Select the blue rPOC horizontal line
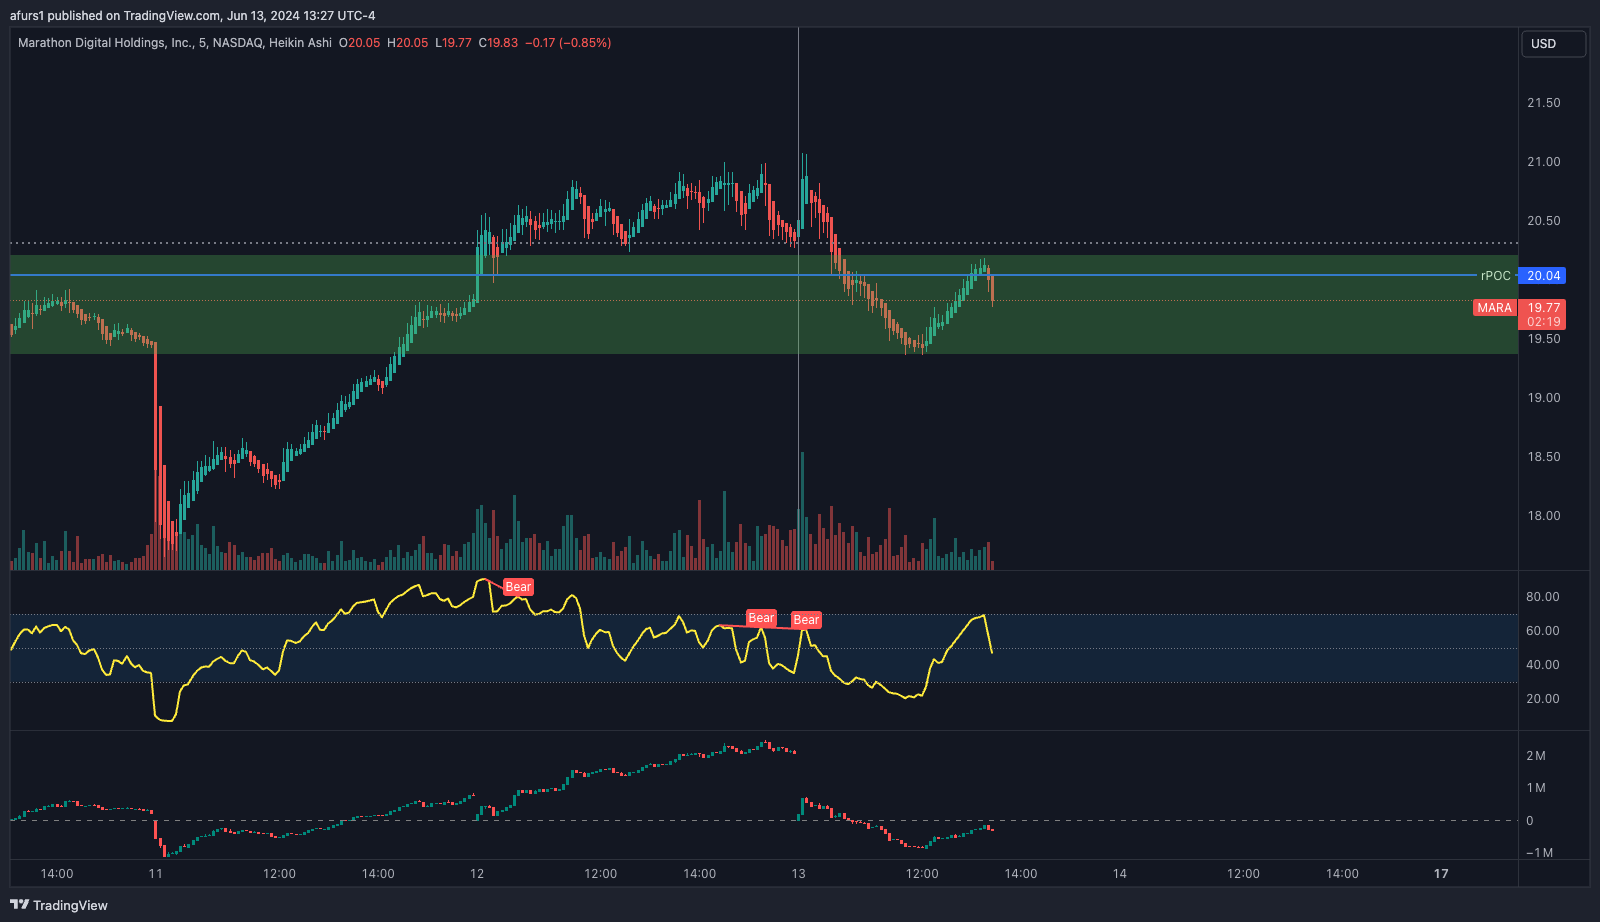 click(744, 275)
